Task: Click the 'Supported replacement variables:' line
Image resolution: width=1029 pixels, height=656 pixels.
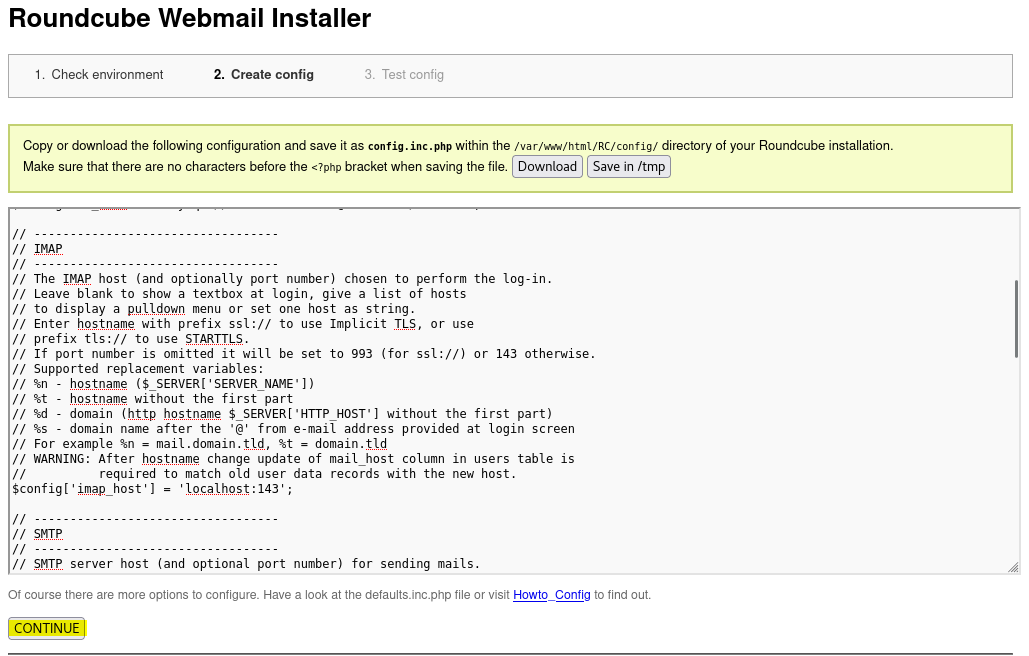Action: [x=138, y=369]
